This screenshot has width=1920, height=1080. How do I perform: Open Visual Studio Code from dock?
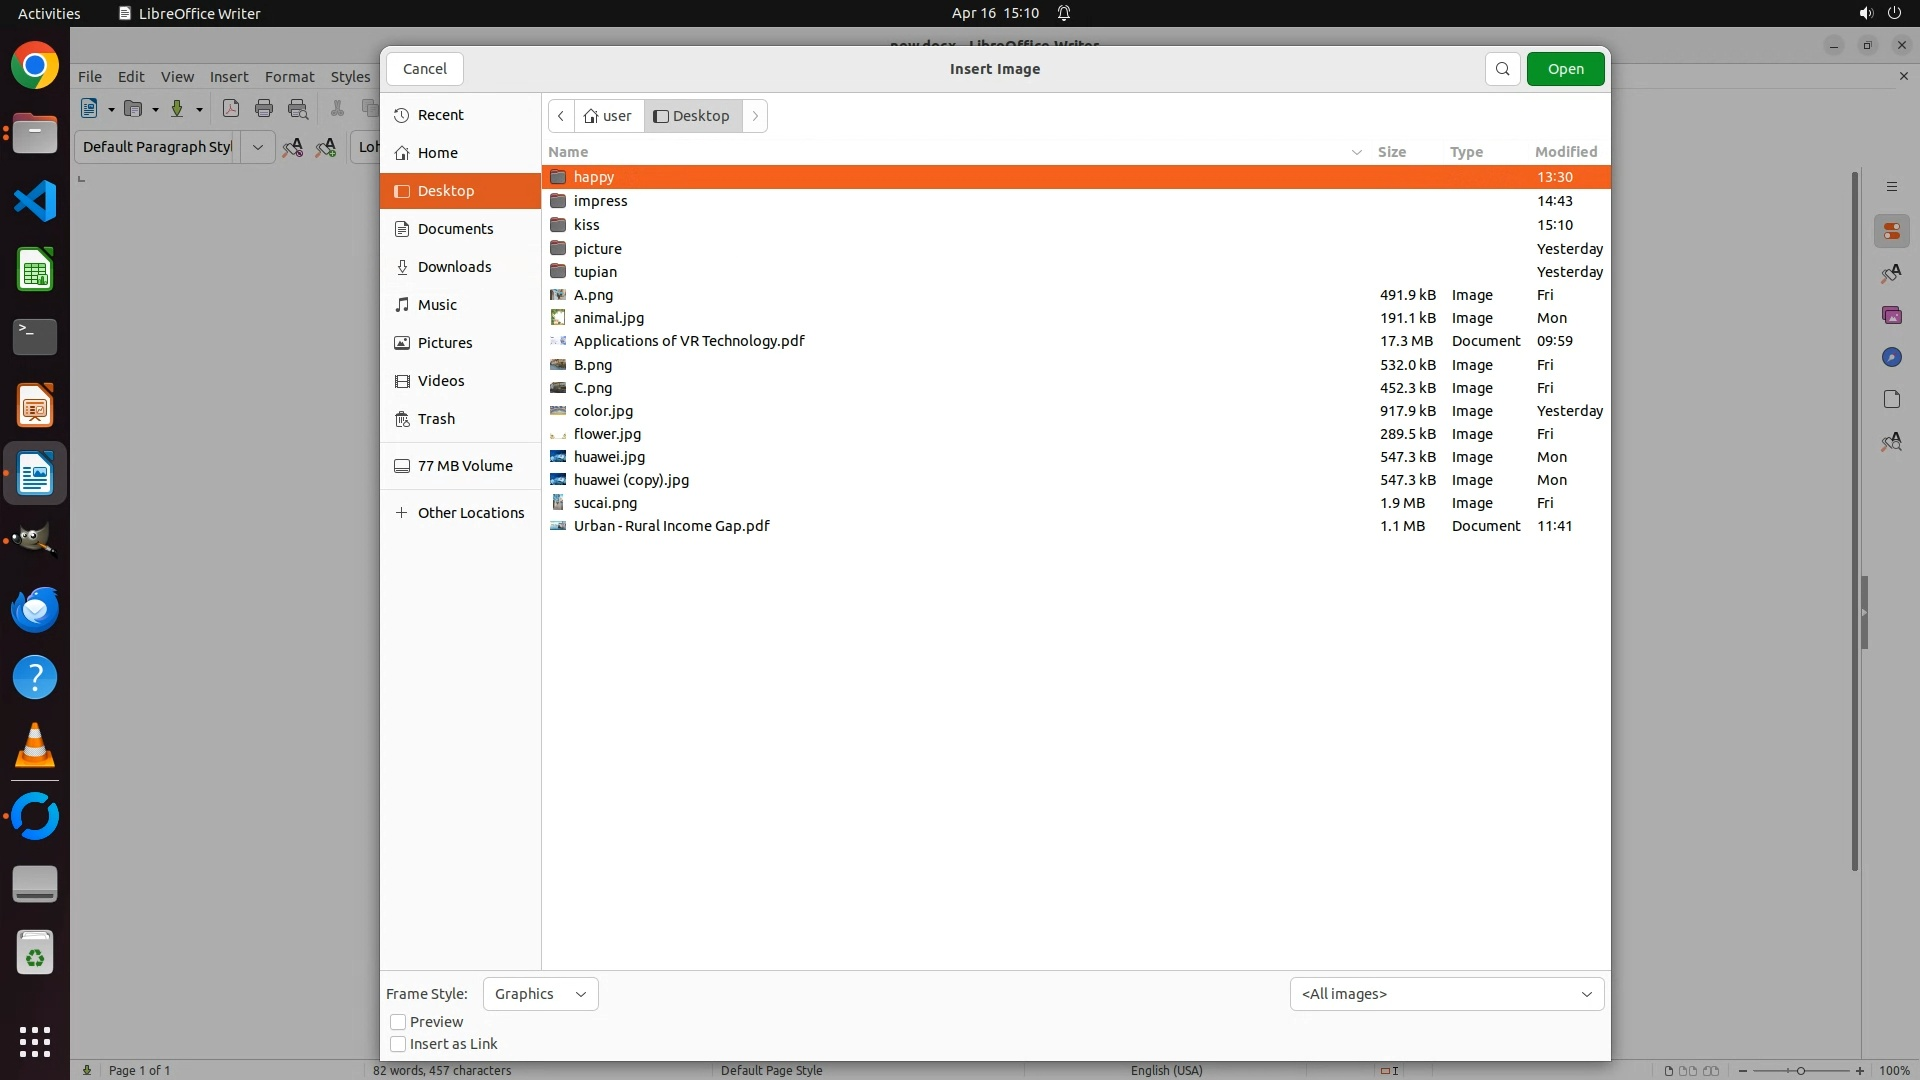35,202
